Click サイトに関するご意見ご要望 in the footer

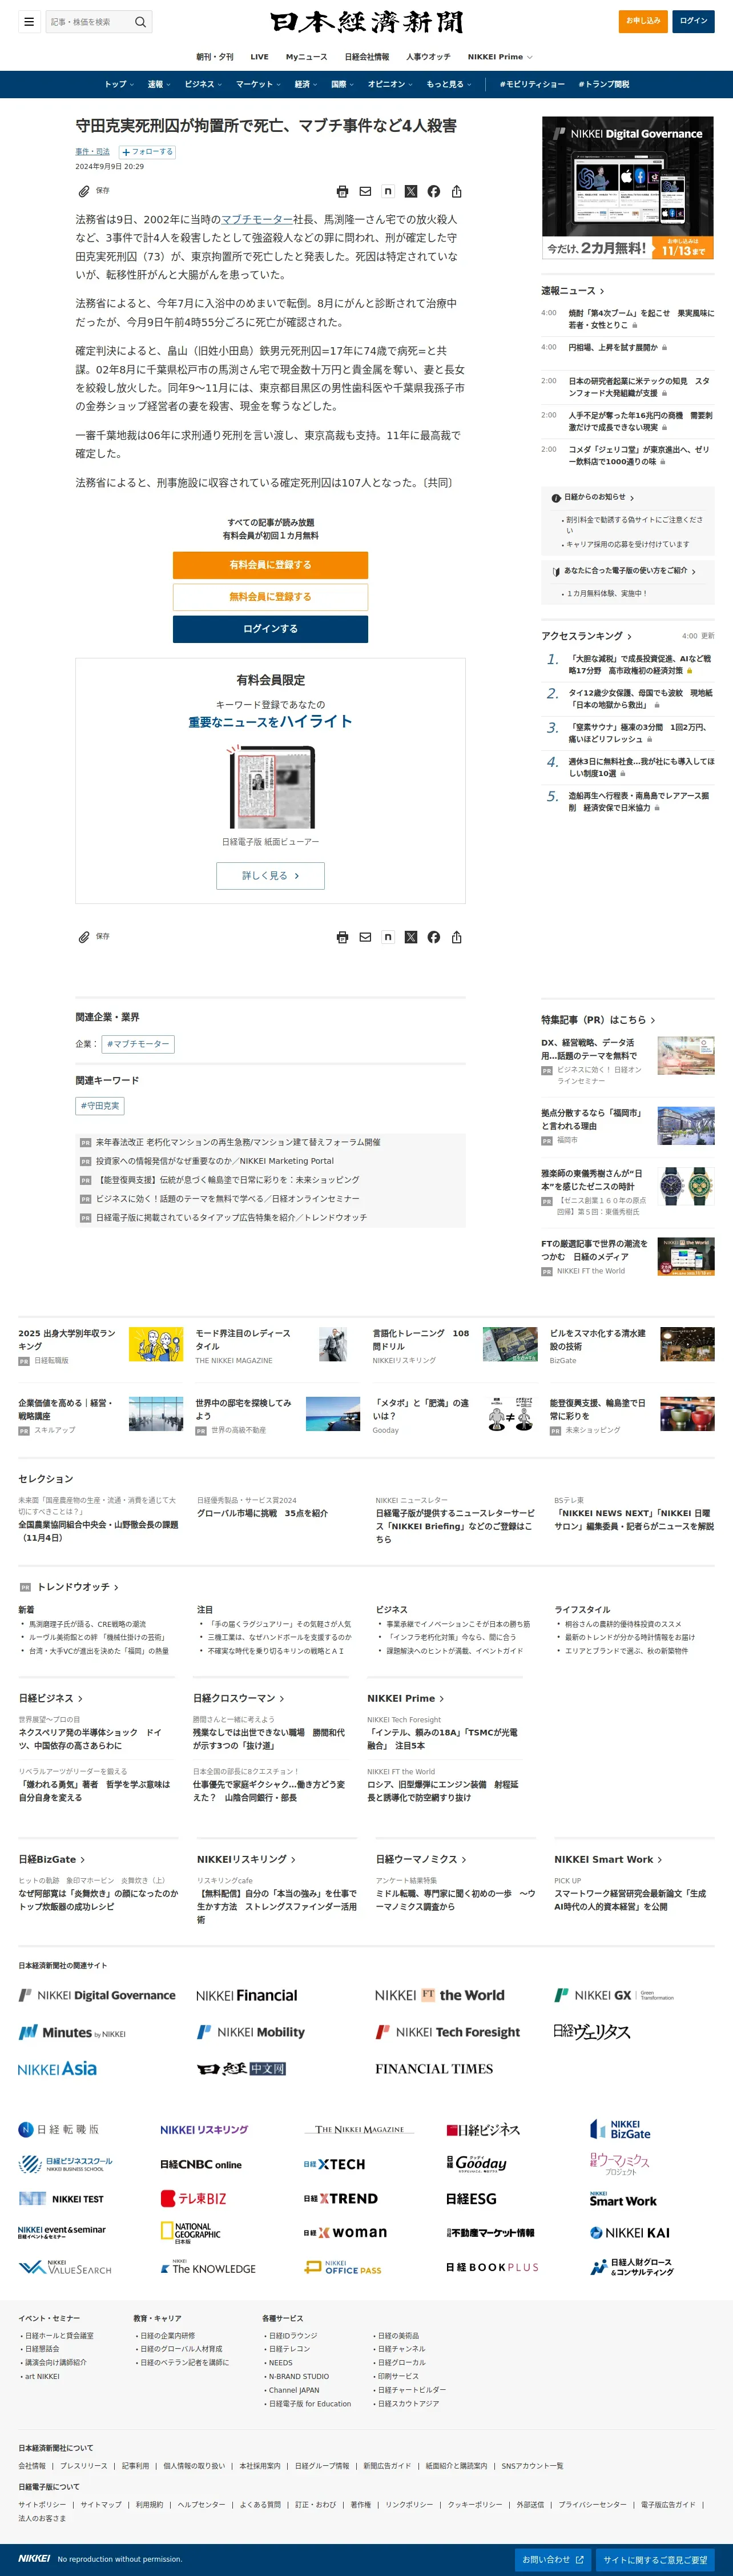[x=656, y=2560]
